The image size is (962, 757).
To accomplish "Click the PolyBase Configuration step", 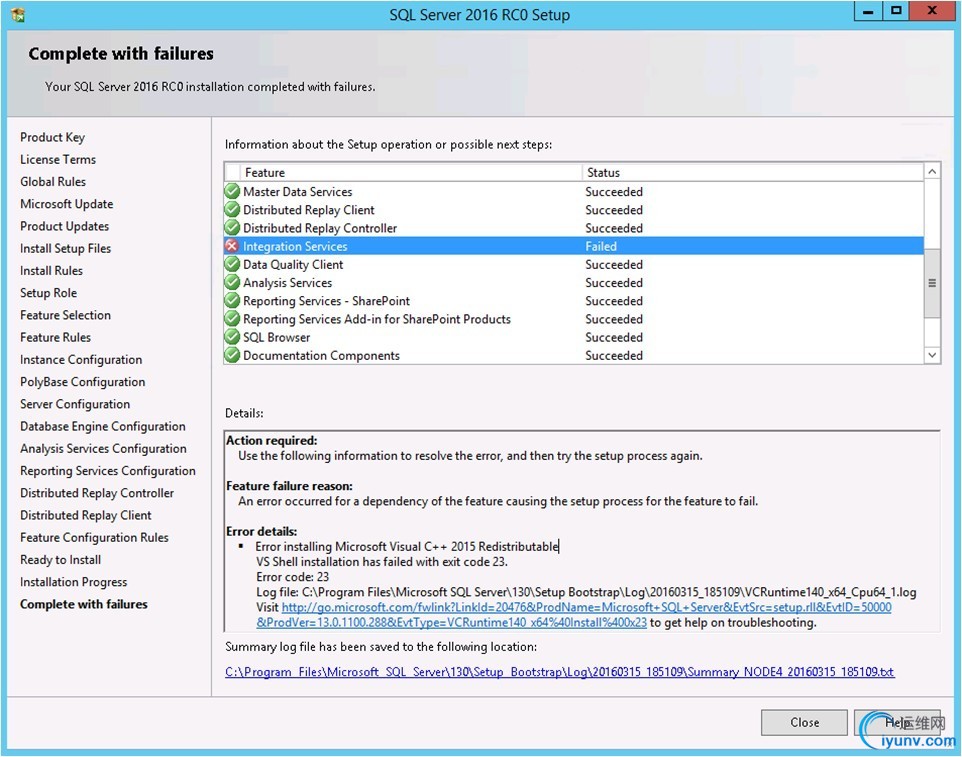I will [82, 382].
